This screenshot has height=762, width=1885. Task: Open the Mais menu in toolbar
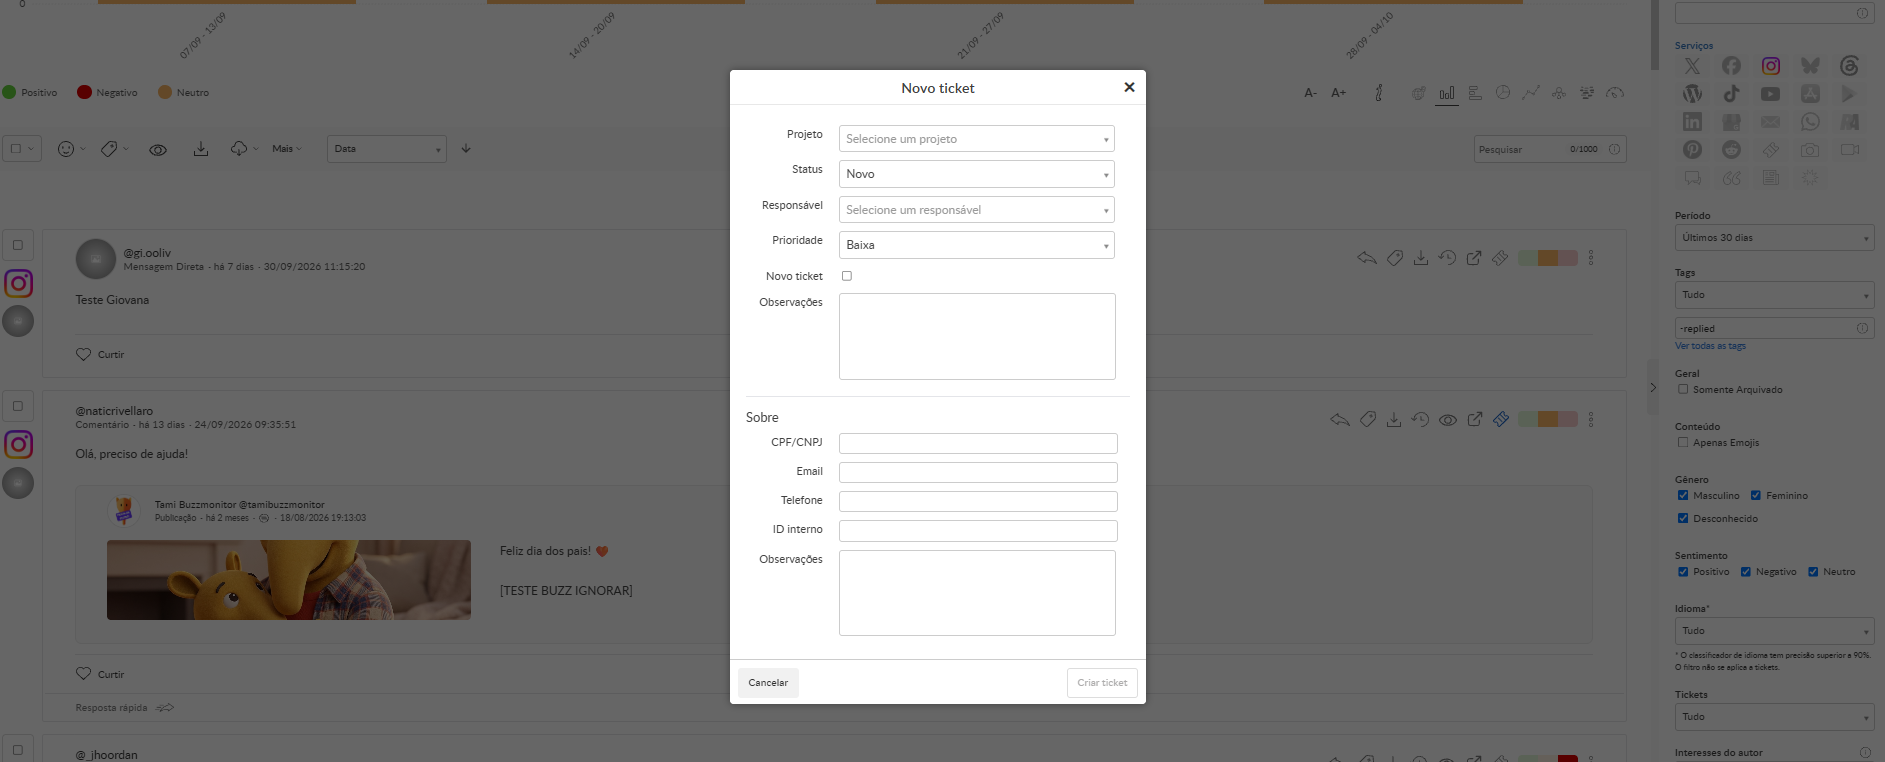[x=287, y=149]
